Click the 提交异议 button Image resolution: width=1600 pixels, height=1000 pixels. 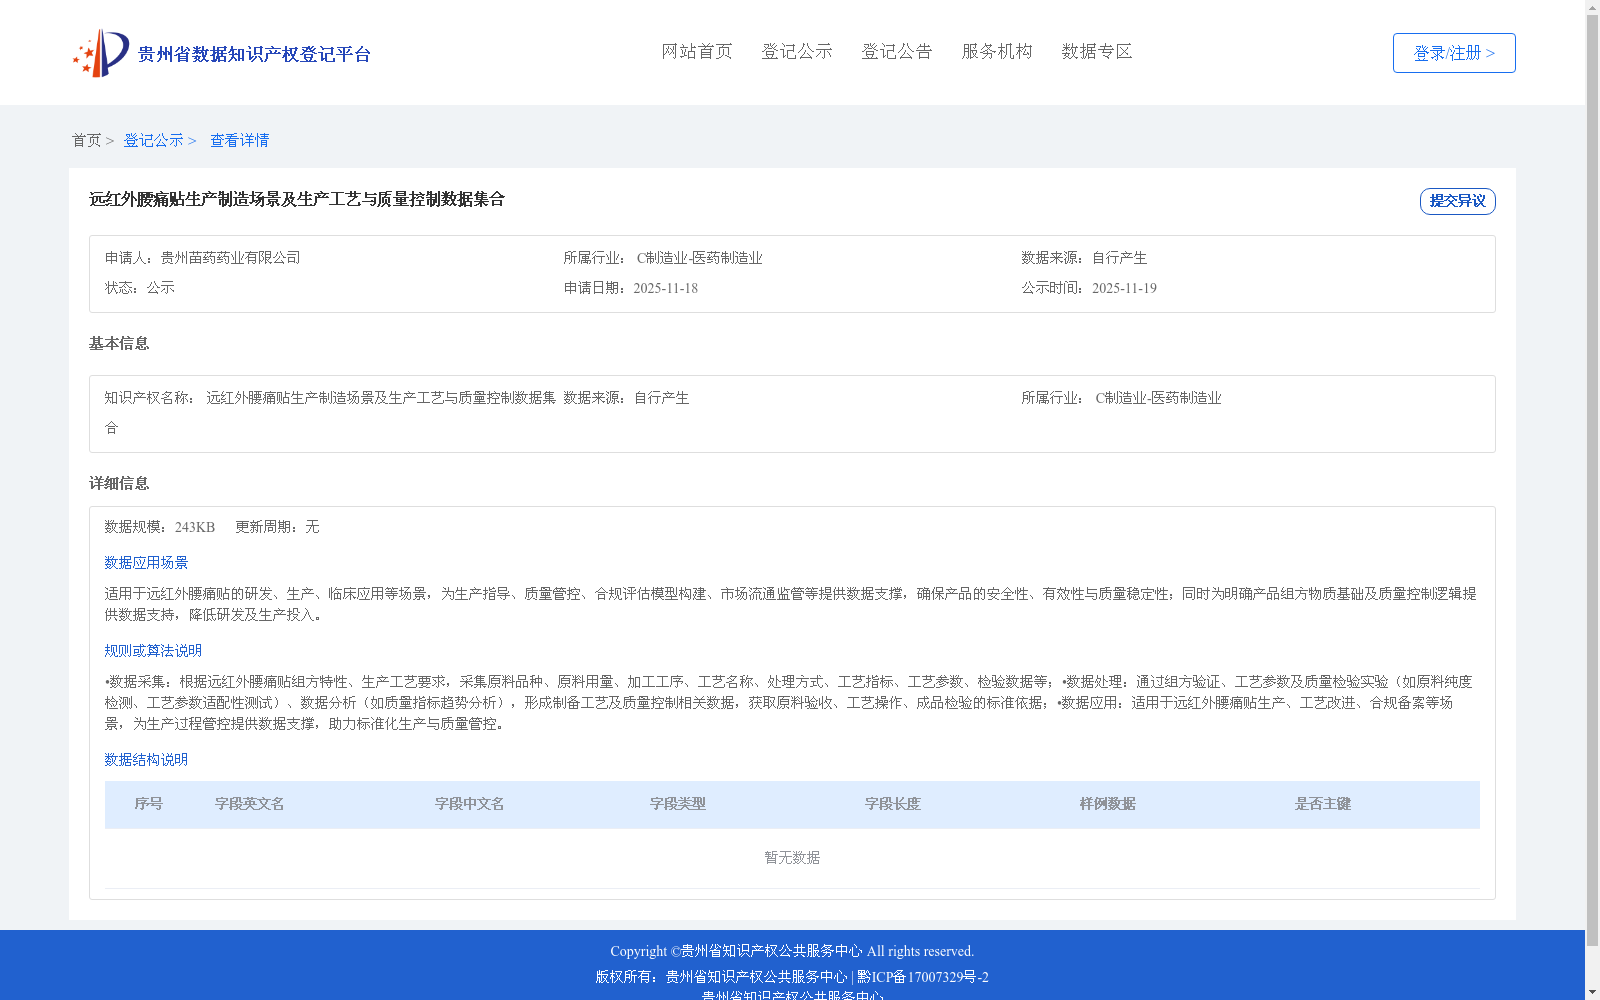click(1458, 201)
